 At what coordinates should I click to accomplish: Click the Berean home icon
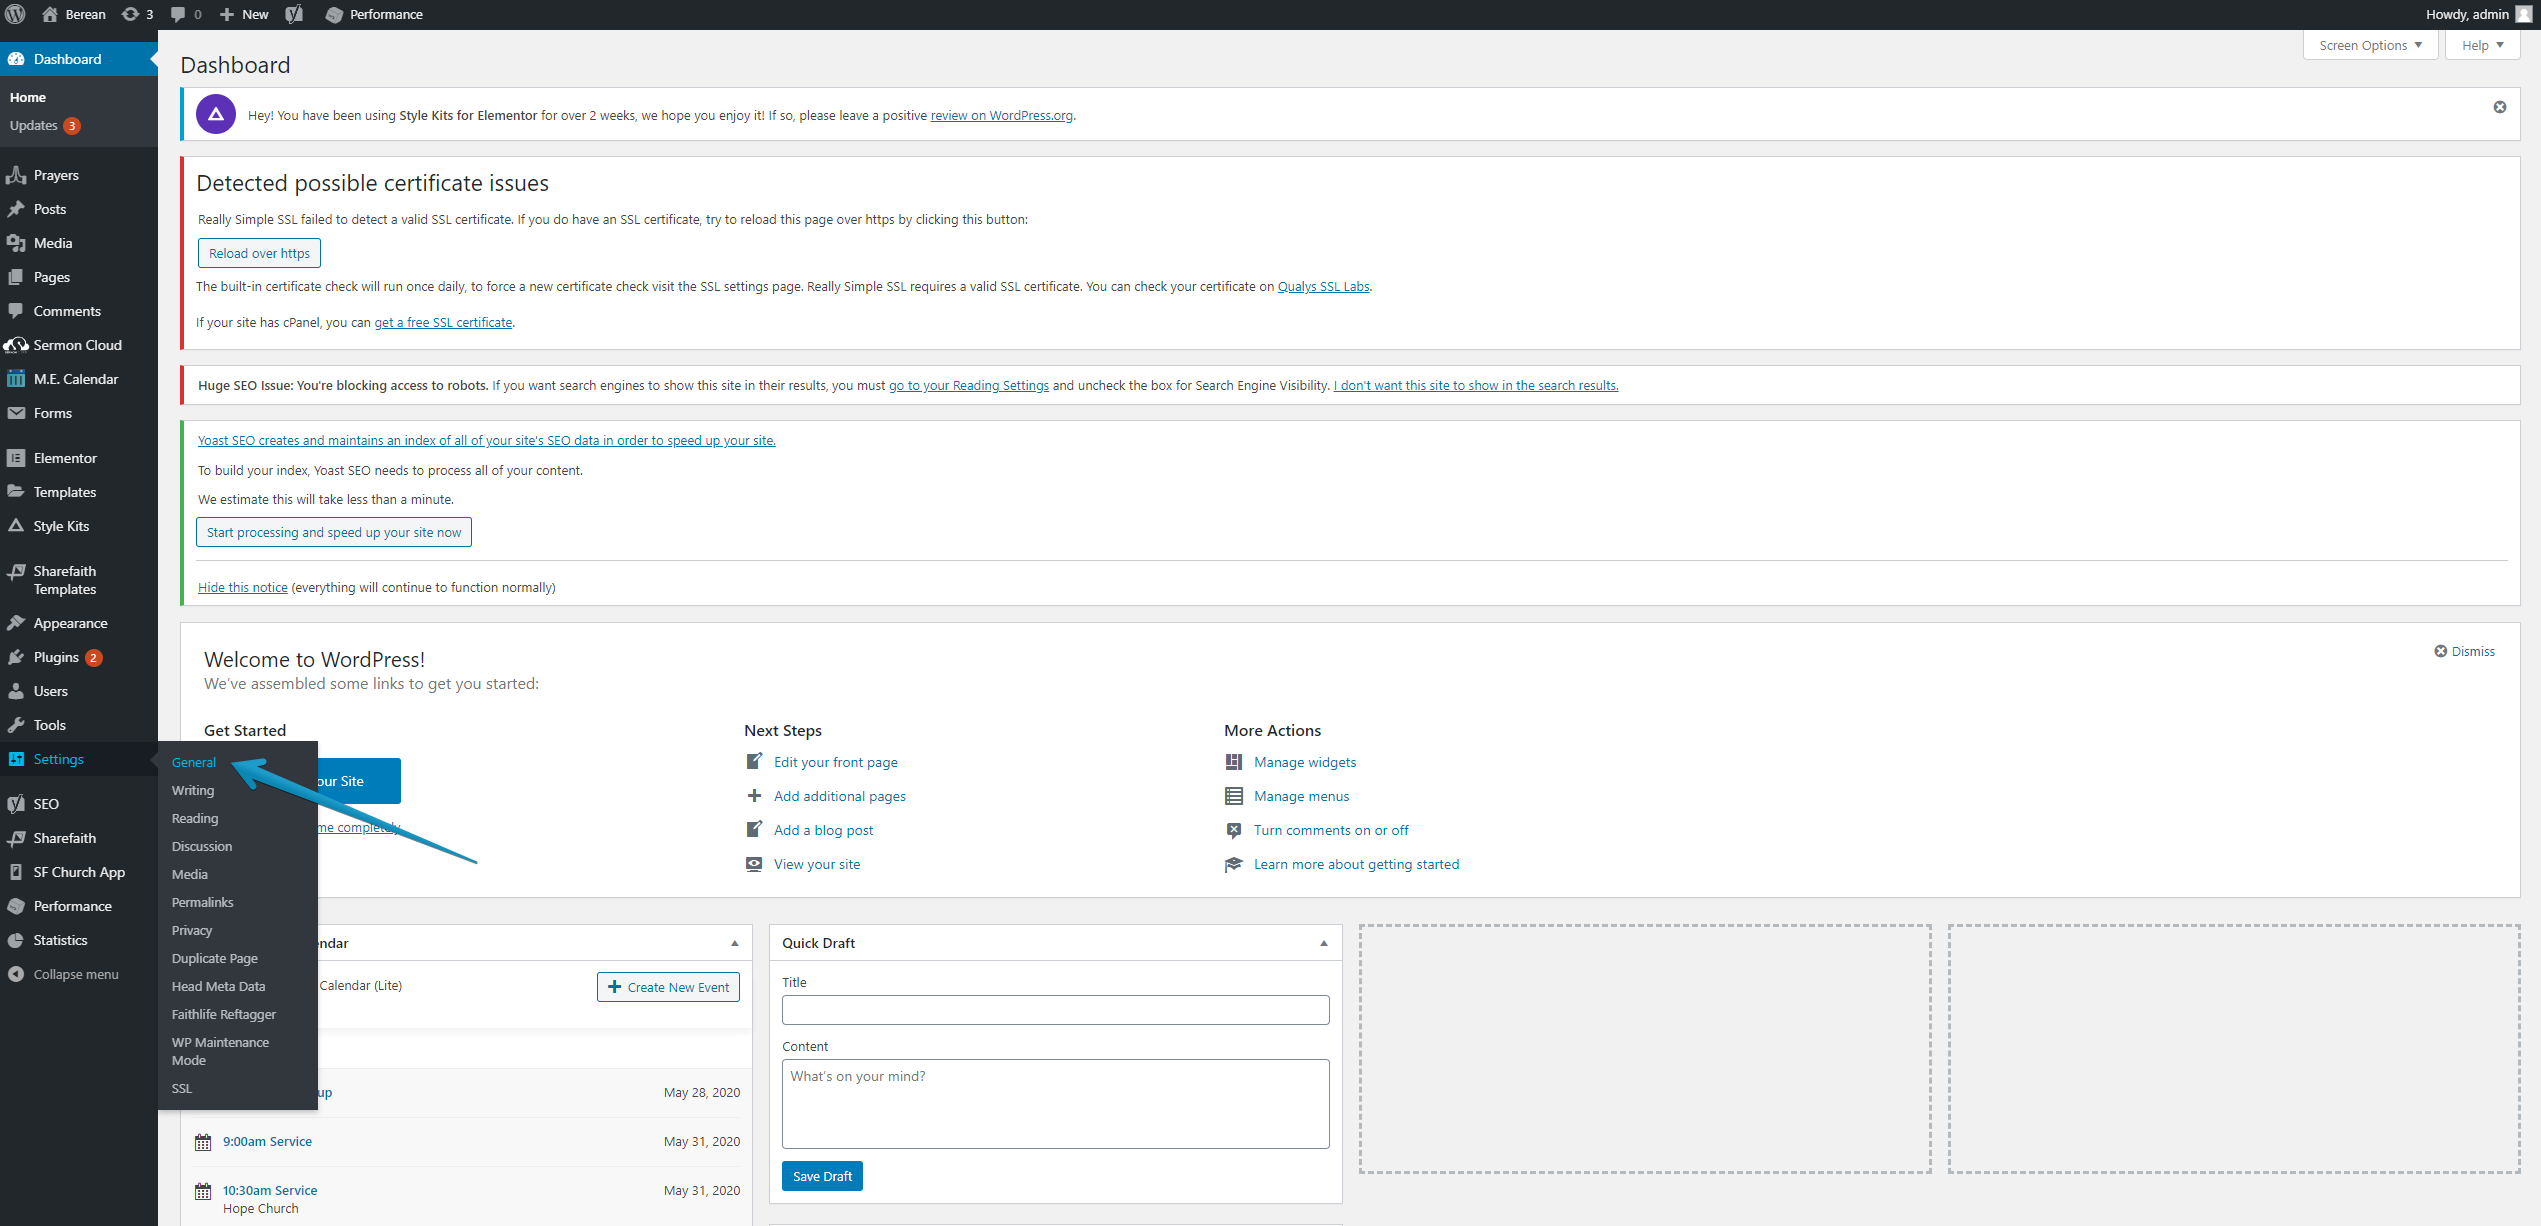coord(49,14)
